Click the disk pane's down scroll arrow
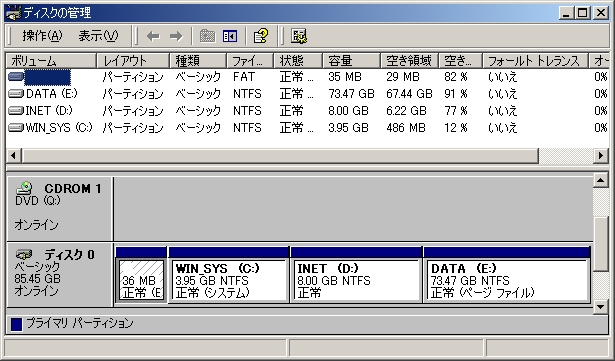 (x=600, y=307)
